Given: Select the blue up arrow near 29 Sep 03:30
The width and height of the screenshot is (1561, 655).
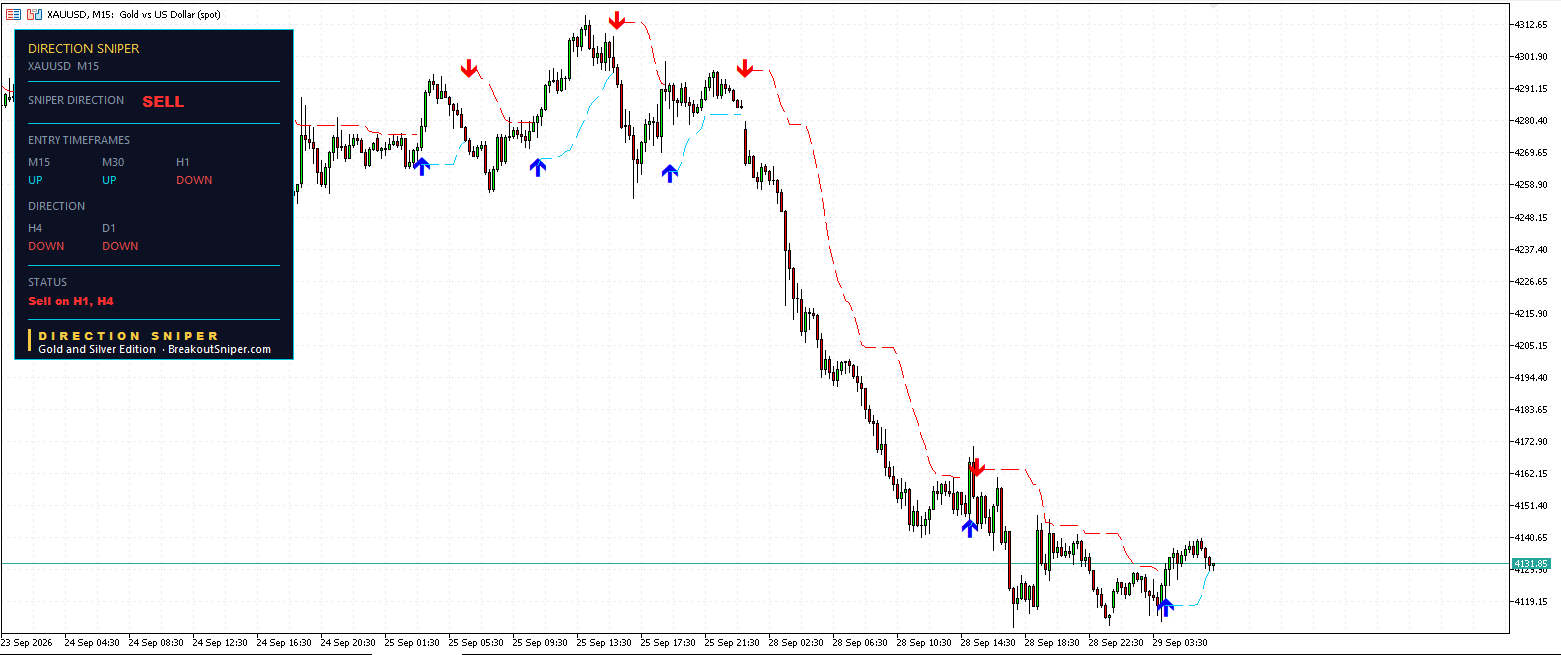Looking at the screenshot, I should (1165, 607).
